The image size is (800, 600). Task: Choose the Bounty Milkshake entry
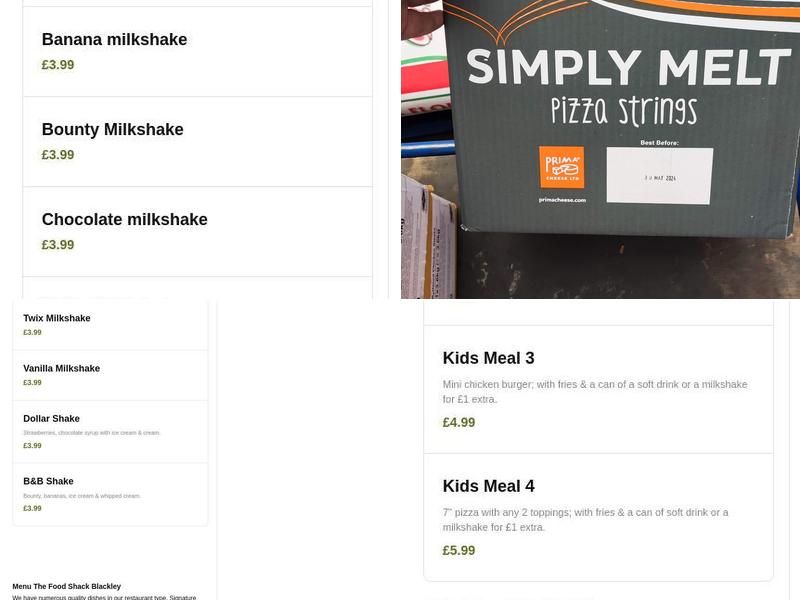tap(112, 129)
